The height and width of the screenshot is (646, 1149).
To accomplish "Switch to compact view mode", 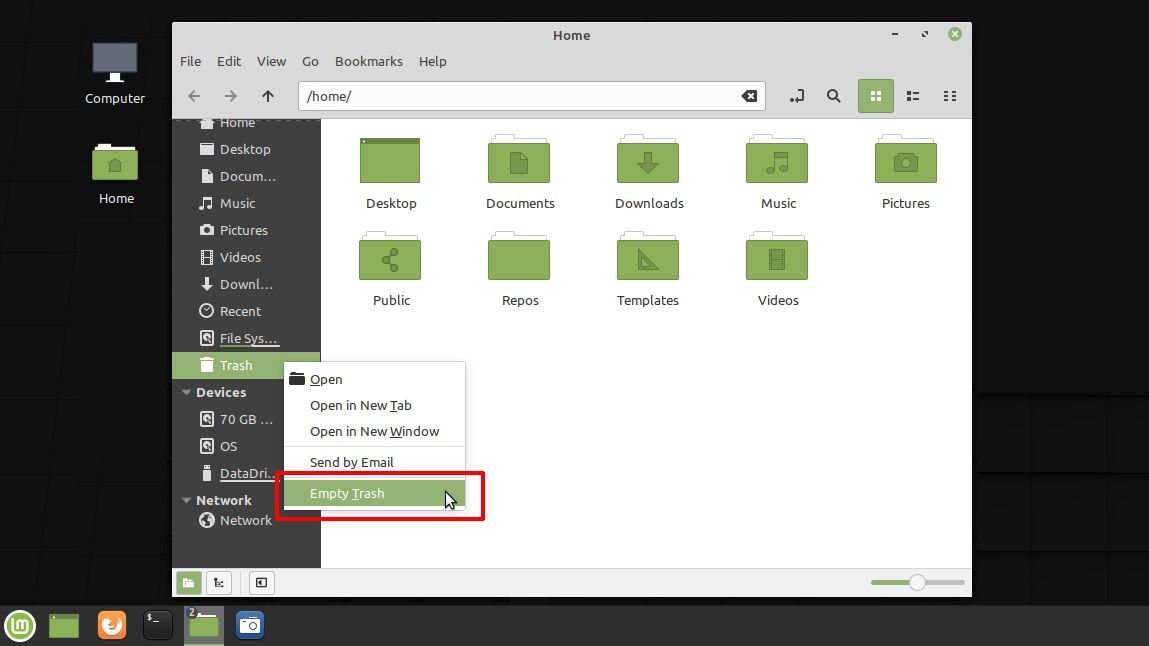I will pos(950,96).
